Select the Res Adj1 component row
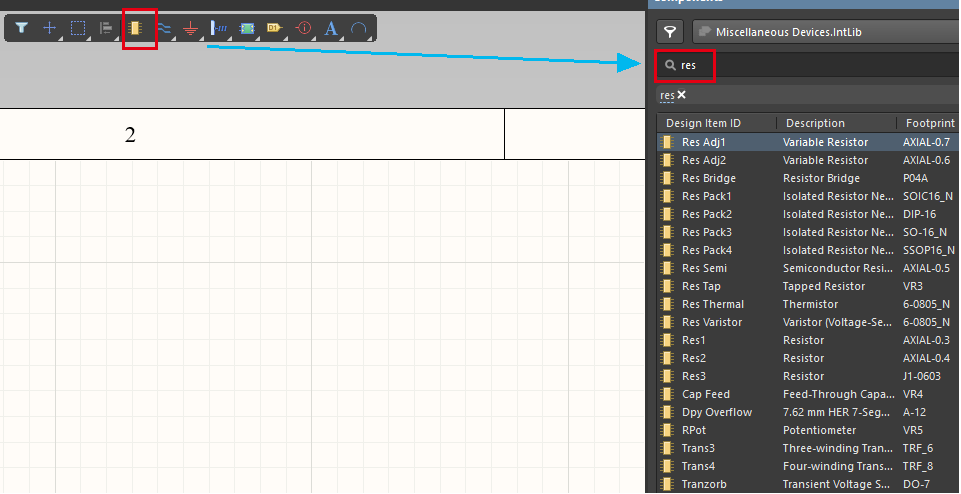This screenshot has width=961, height=494. (x=809, y=142)
